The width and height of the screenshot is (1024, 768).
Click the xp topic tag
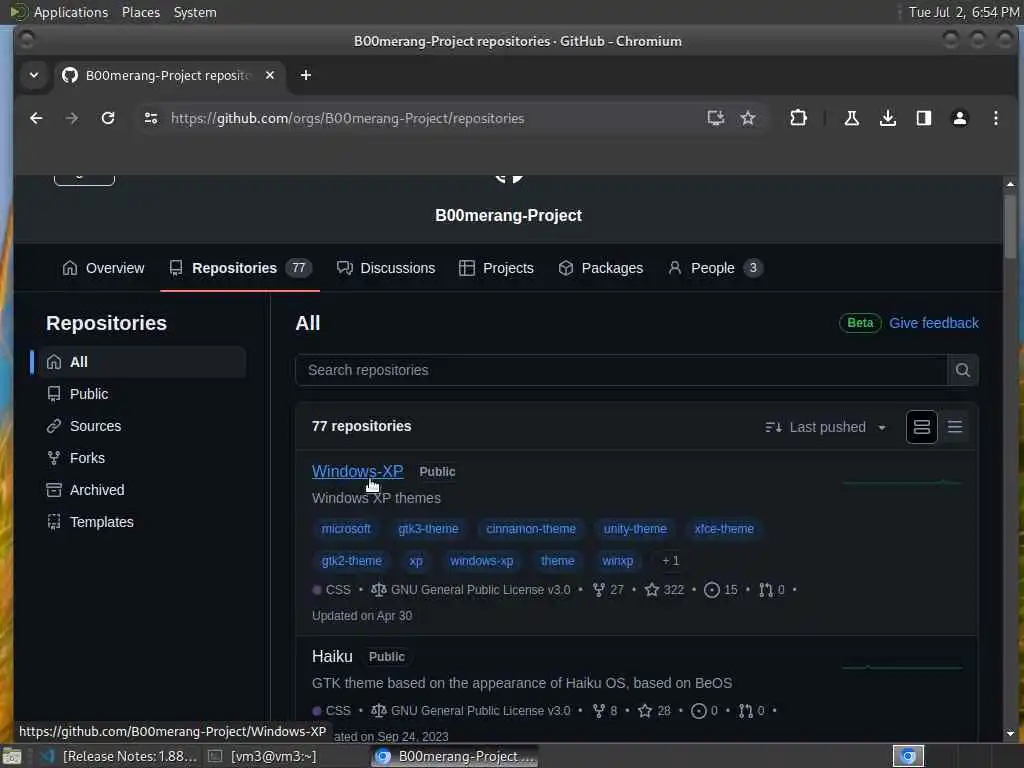click(x=416, y=561)
